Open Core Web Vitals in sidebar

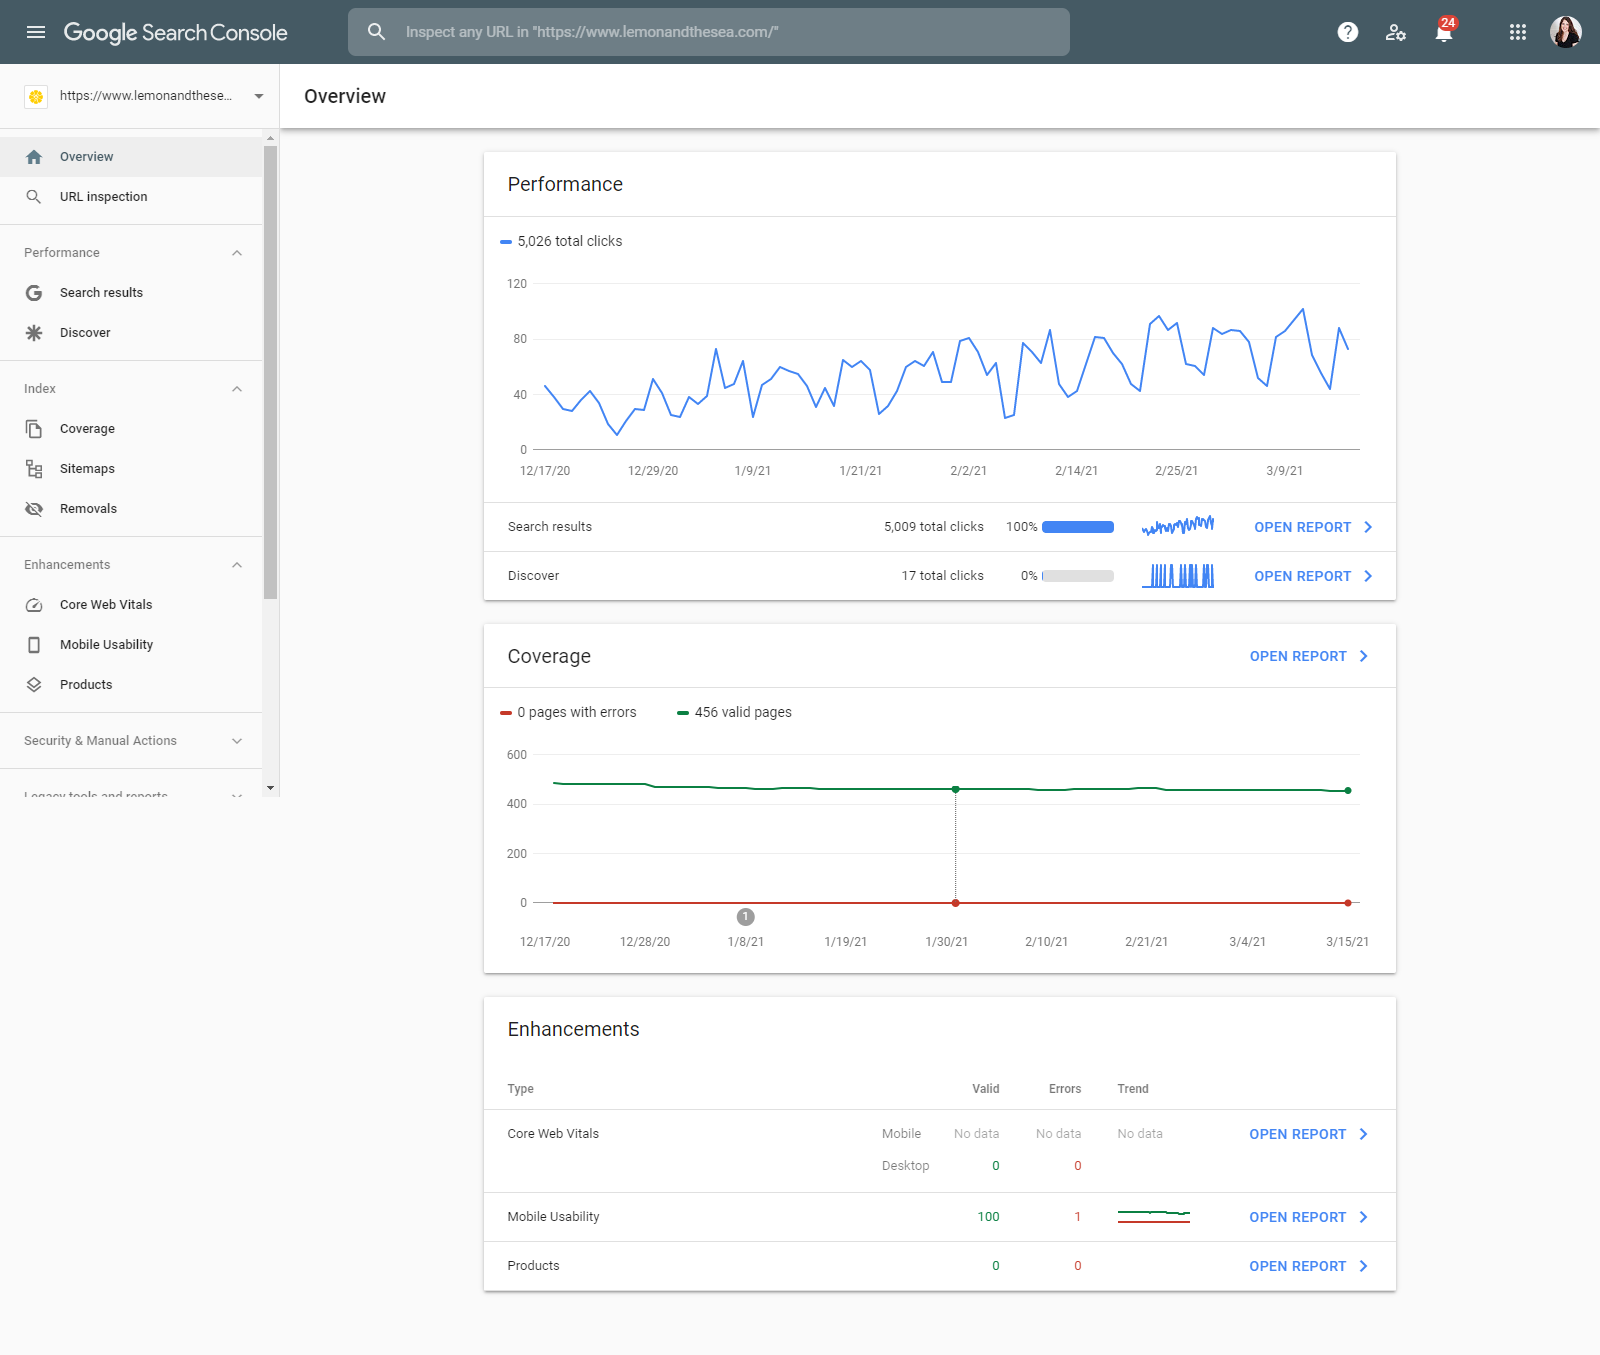click(x=131, y=605)
